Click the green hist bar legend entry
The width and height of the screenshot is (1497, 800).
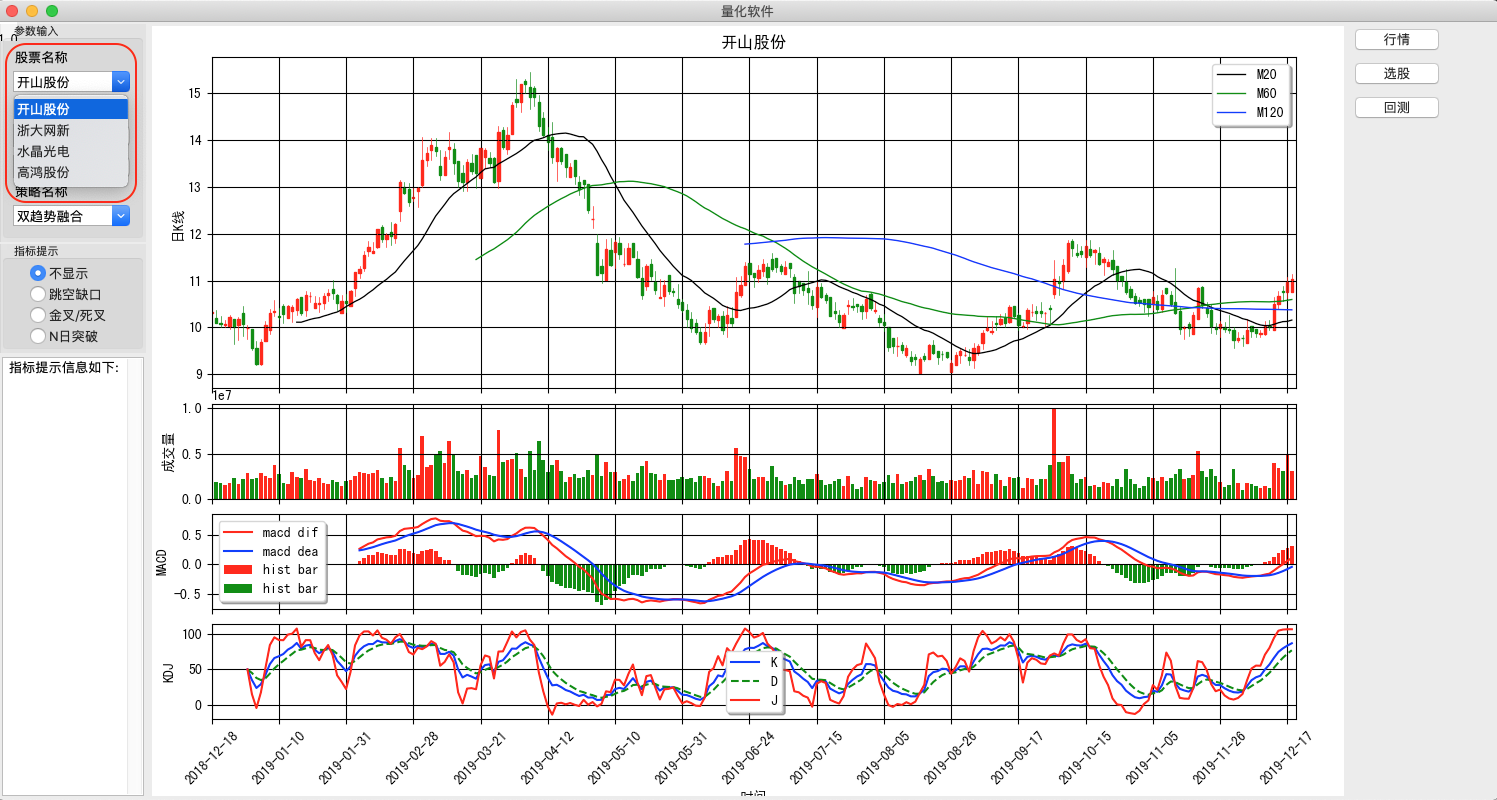271,589
